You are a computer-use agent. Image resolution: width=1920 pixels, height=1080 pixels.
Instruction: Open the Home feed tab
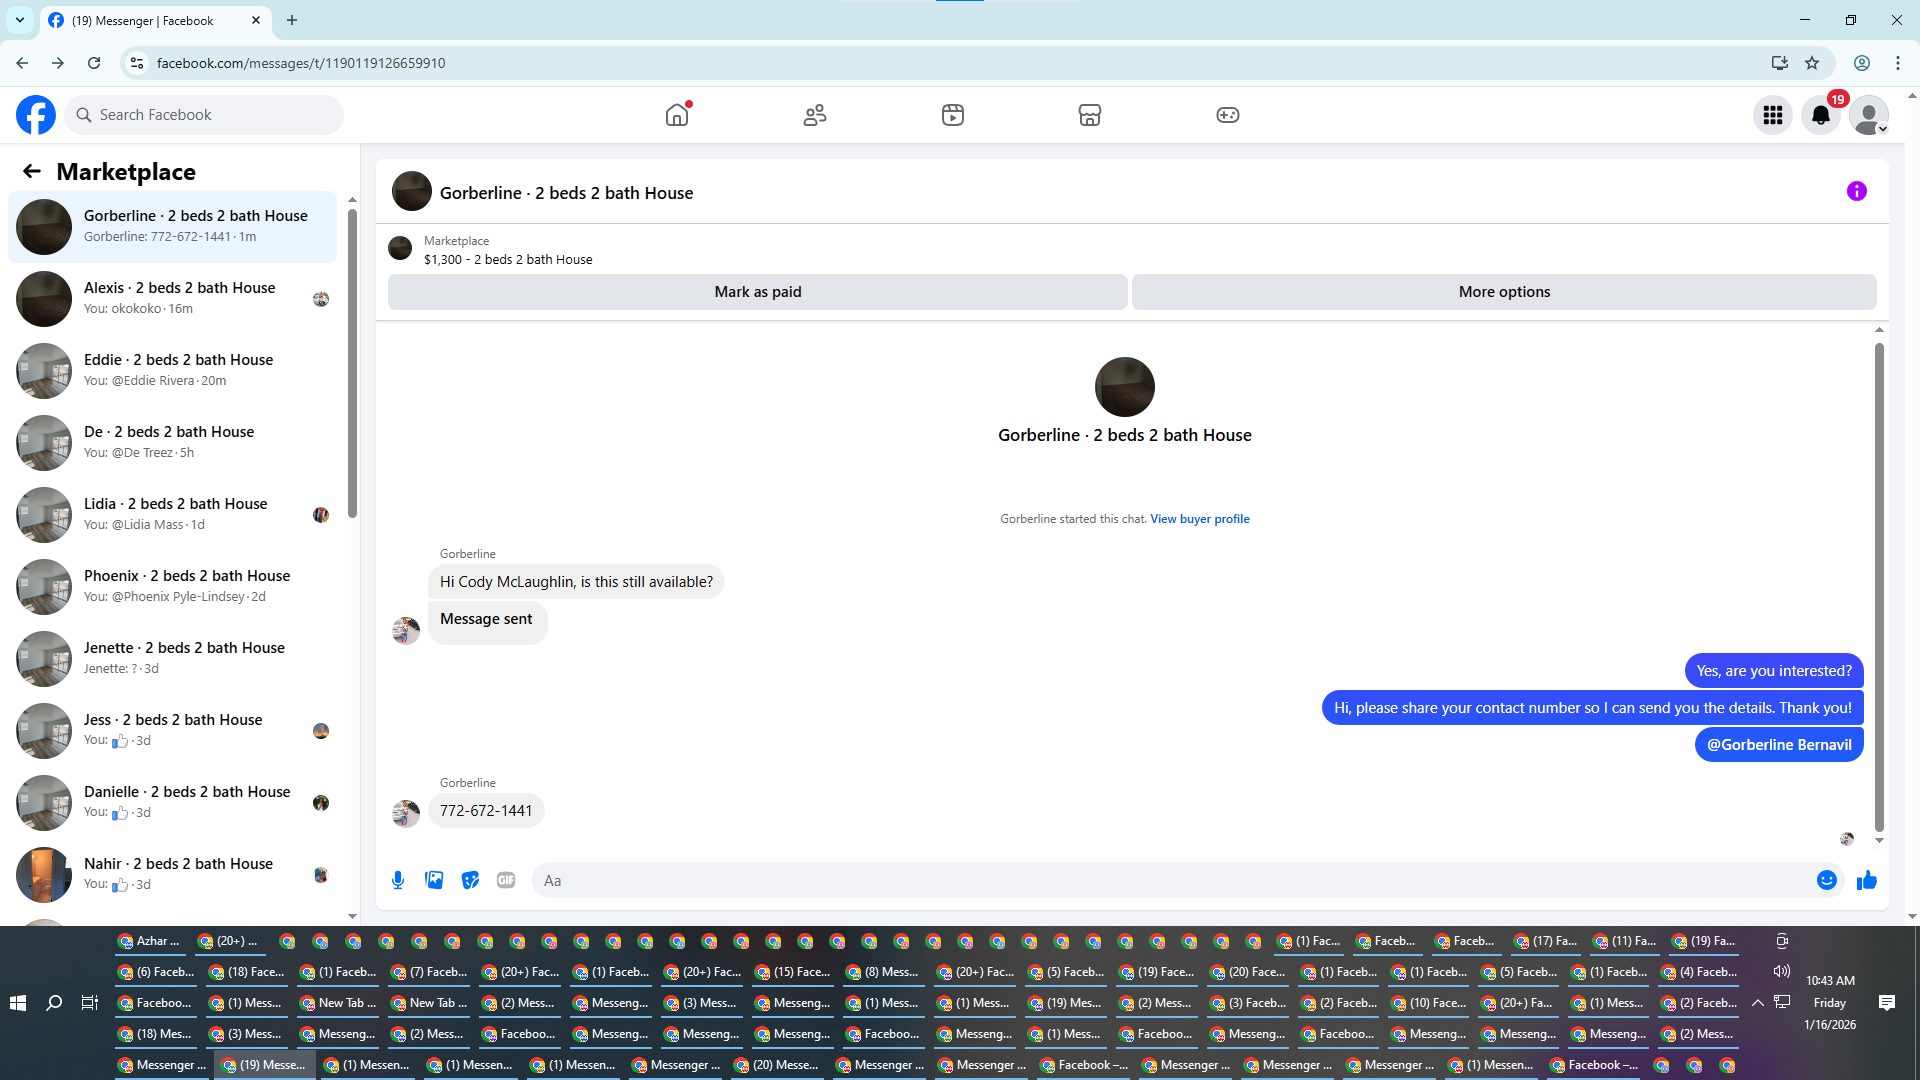pos(677,115)
